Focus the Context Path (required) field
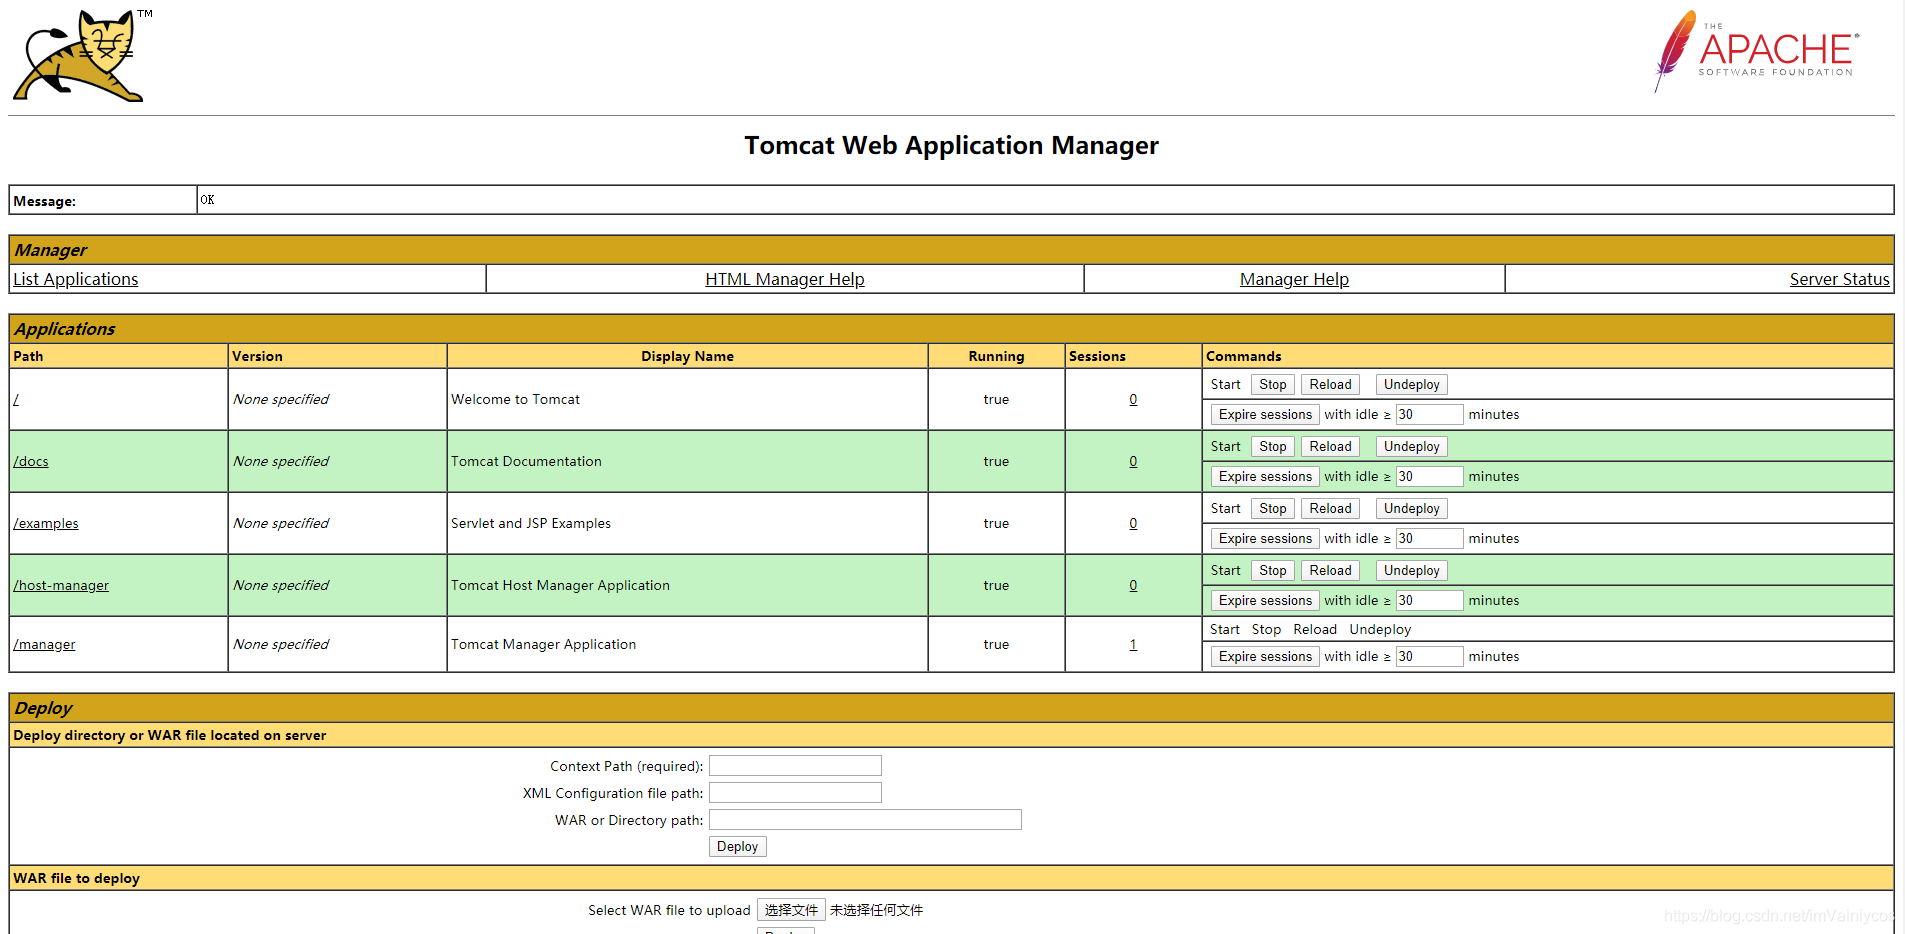 [x=795, y=766]
